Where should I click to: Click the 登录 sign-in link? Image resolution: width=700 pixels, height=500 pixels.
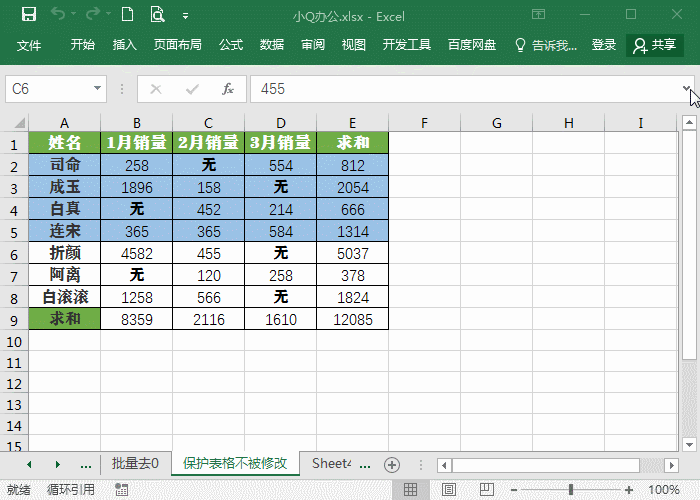(x=604, y=45)
